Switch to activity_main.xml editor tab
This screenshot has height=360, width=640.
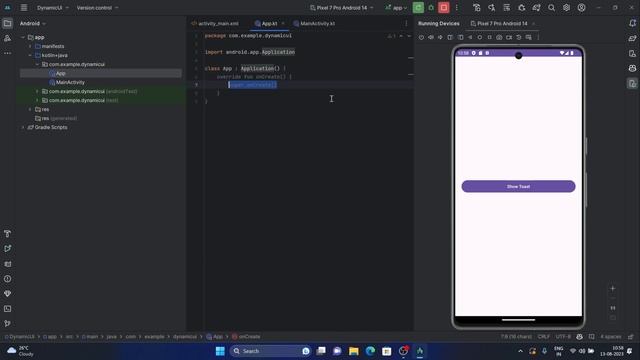point(215,24)
